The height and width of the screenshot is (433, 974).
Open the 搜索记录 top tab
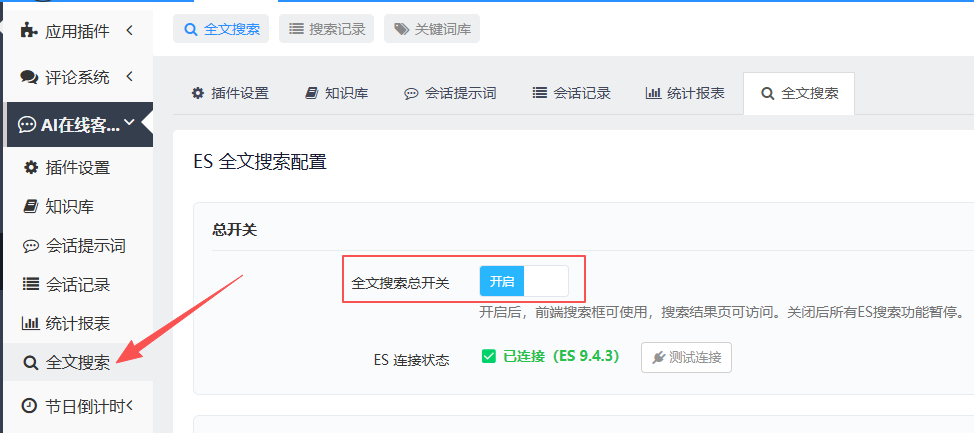click(327, 29)
